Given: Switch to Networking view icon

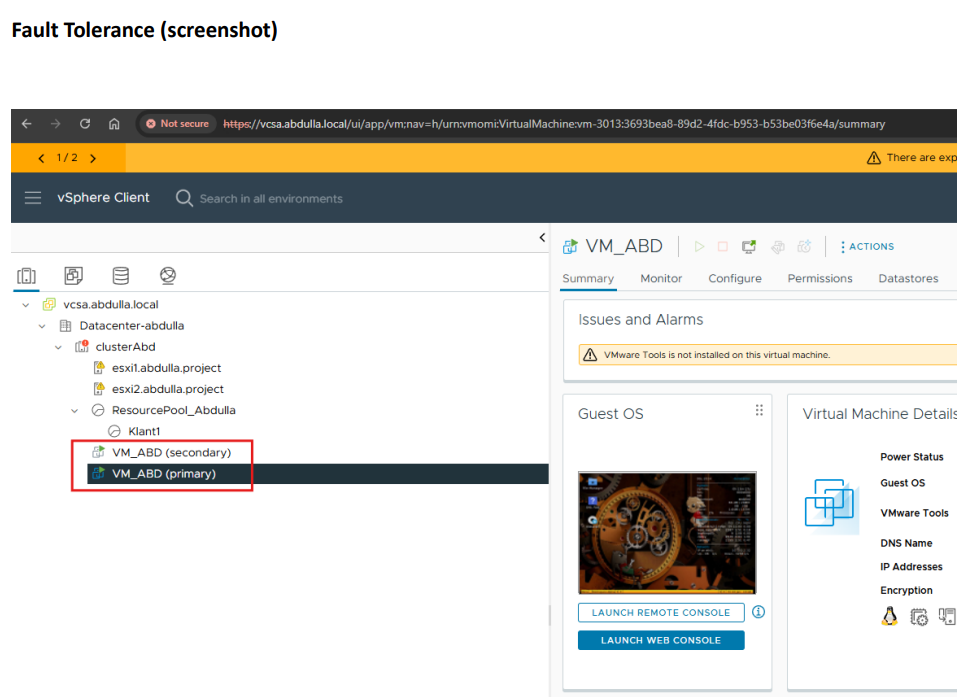Looking at the screenshot, I should 168,275.
